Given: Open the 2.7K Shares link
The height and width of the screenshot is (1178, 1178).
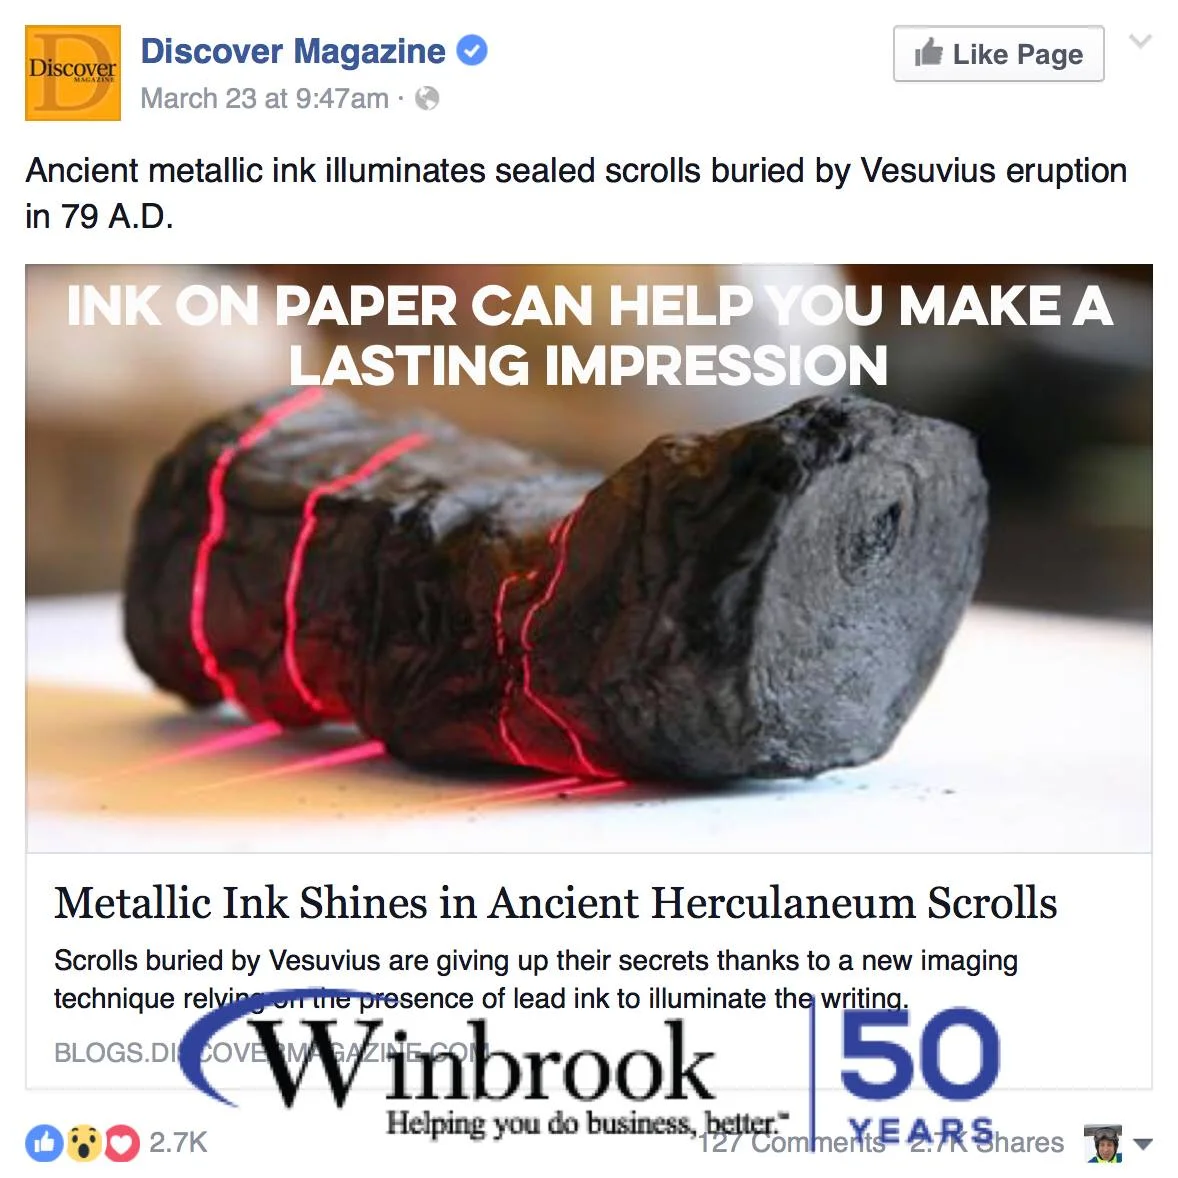Looking at the screenshot, I should (986, 1143).
